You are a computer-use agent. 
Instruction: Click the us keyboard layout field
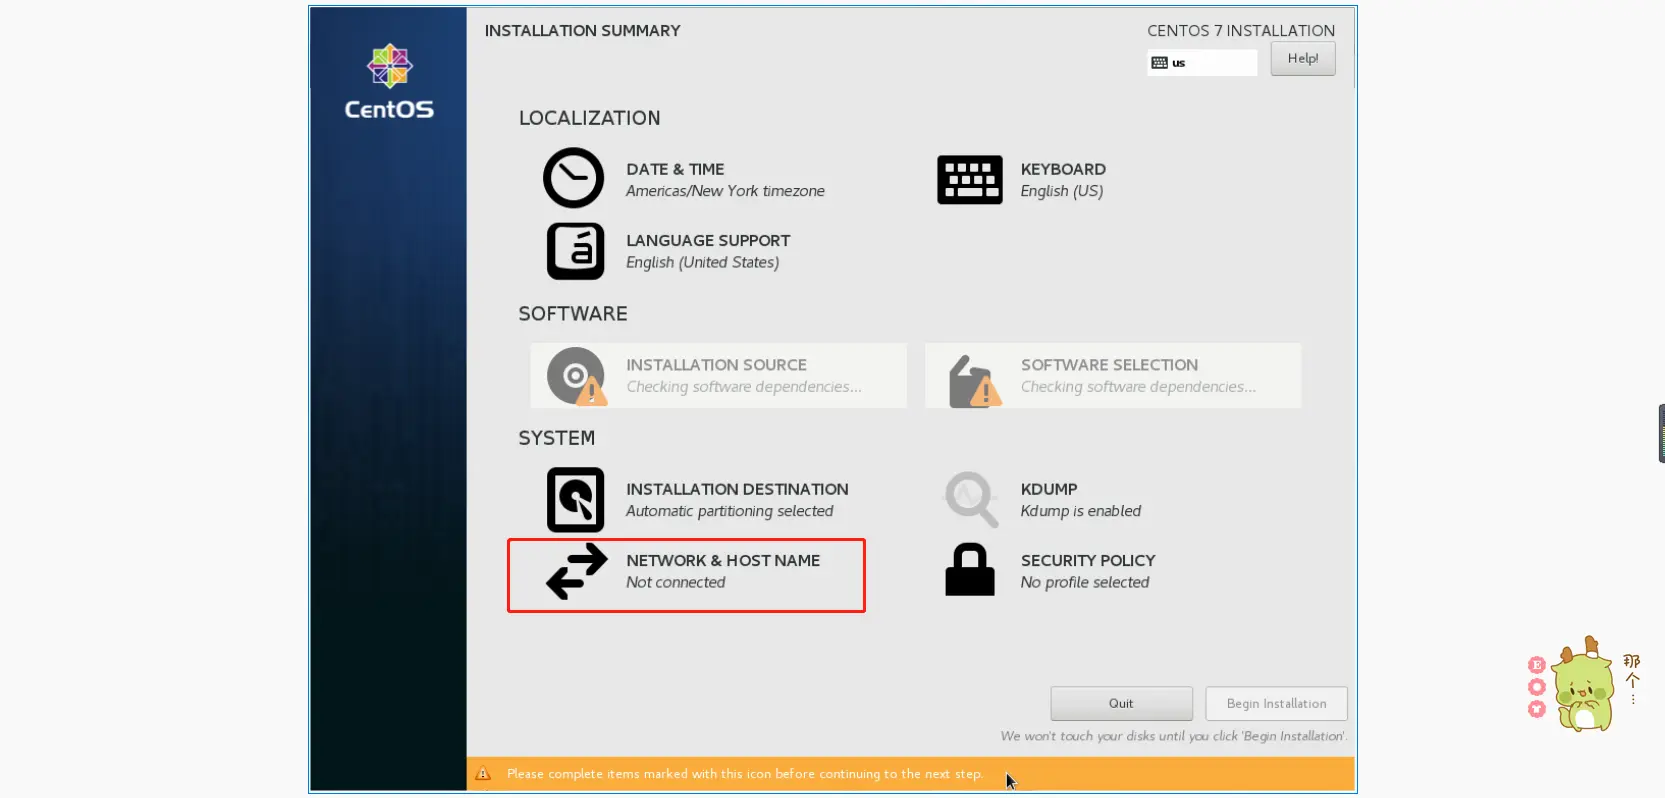1202,63
